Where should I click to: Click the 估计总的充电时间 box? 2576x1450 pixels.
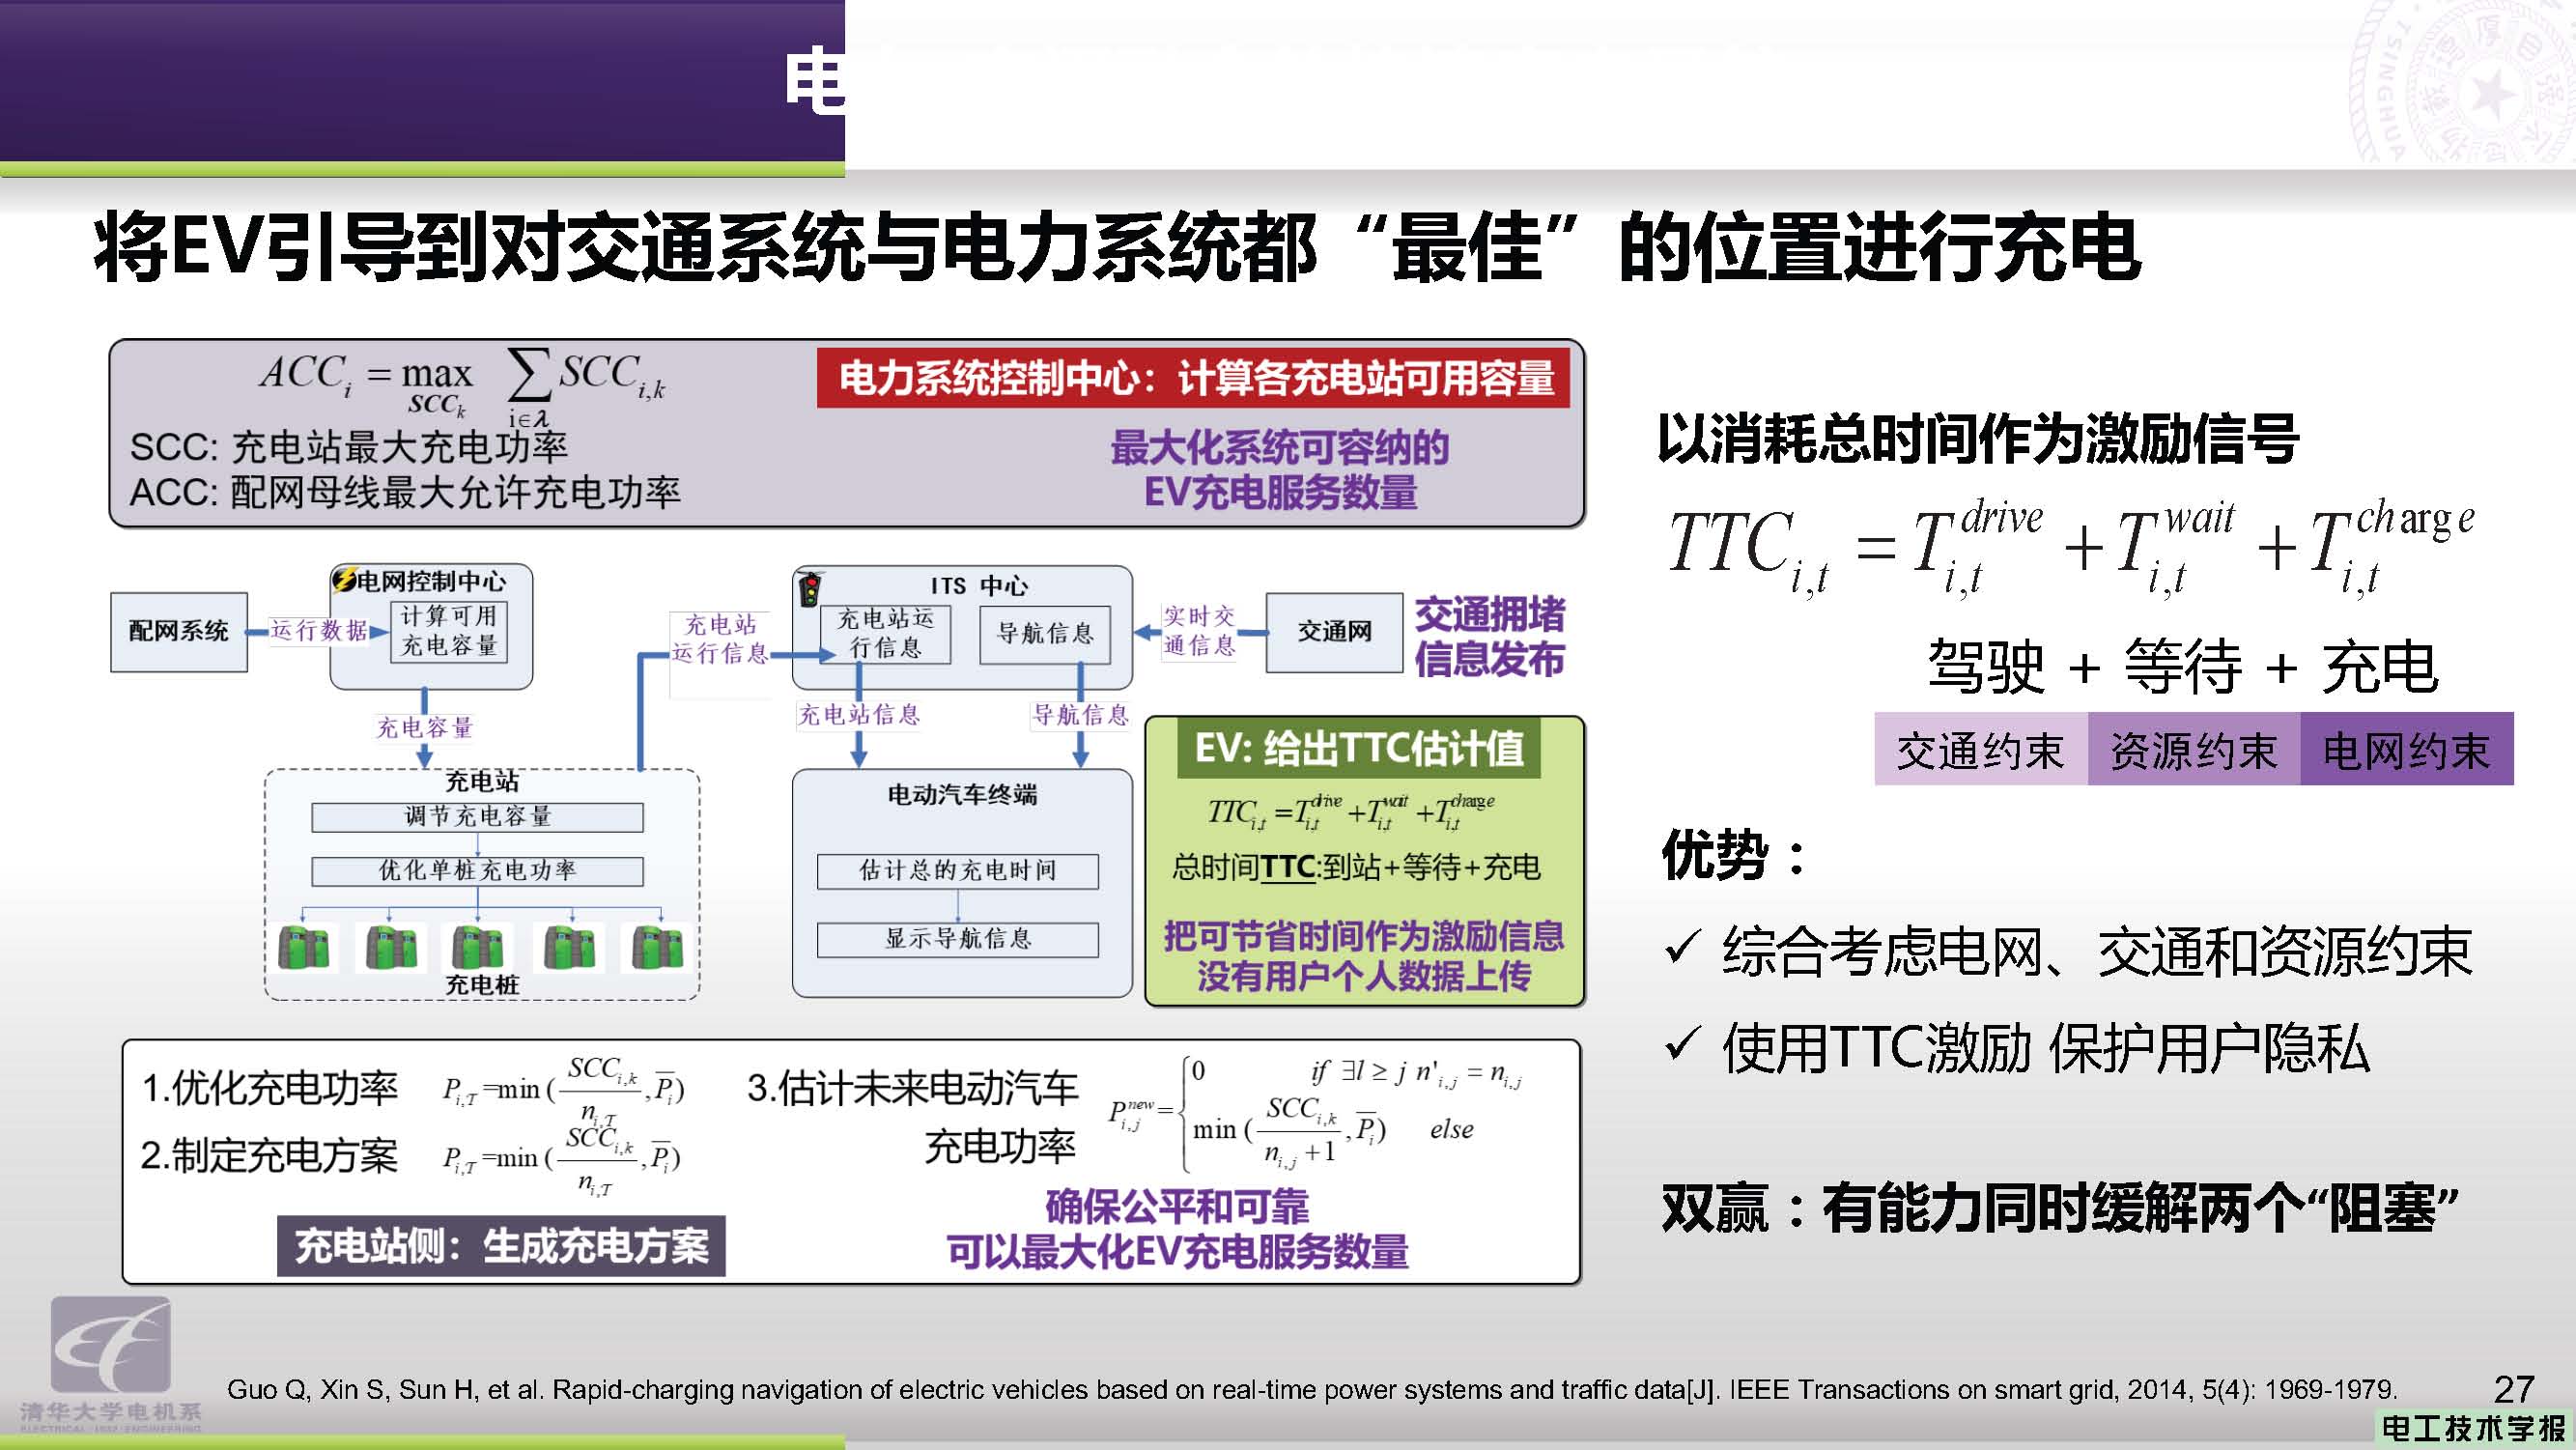coord(957,871)
